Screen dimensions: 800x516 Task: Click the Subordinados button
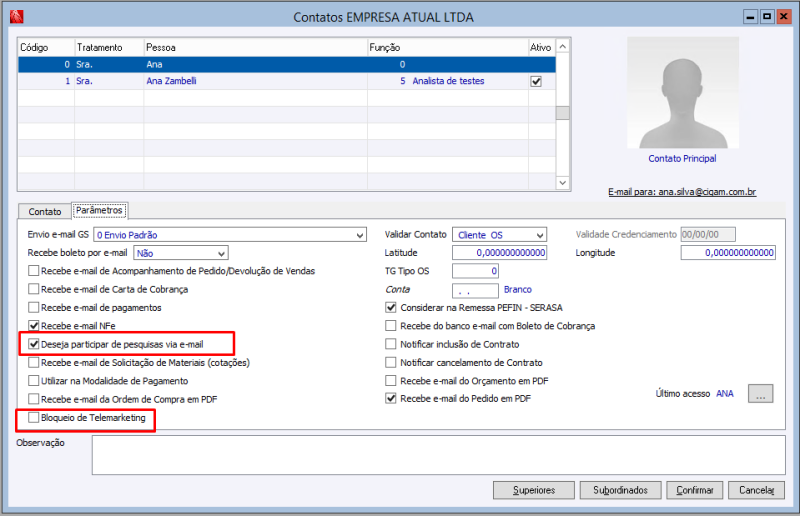(x=620, y=490)
